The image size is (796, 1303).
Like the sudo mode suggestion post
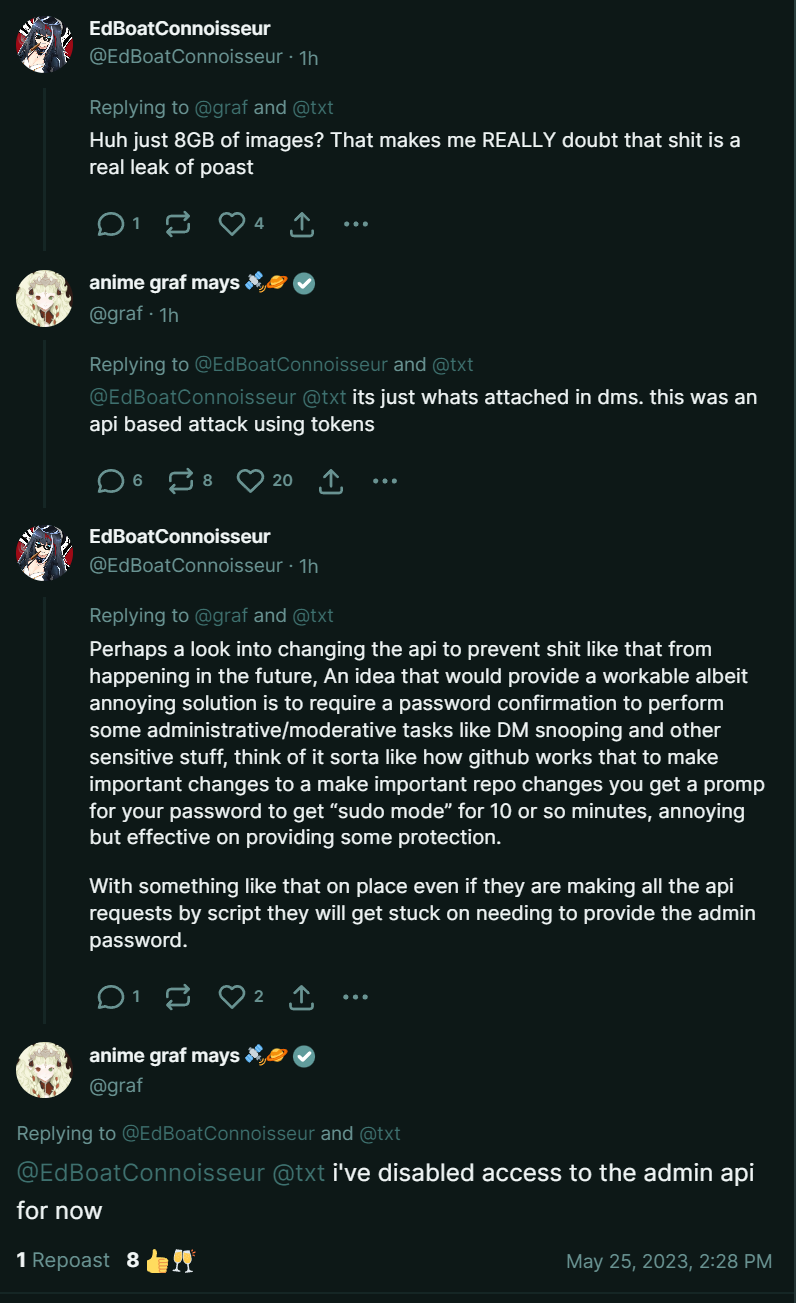pyautogui.click(x=232, y=996)
